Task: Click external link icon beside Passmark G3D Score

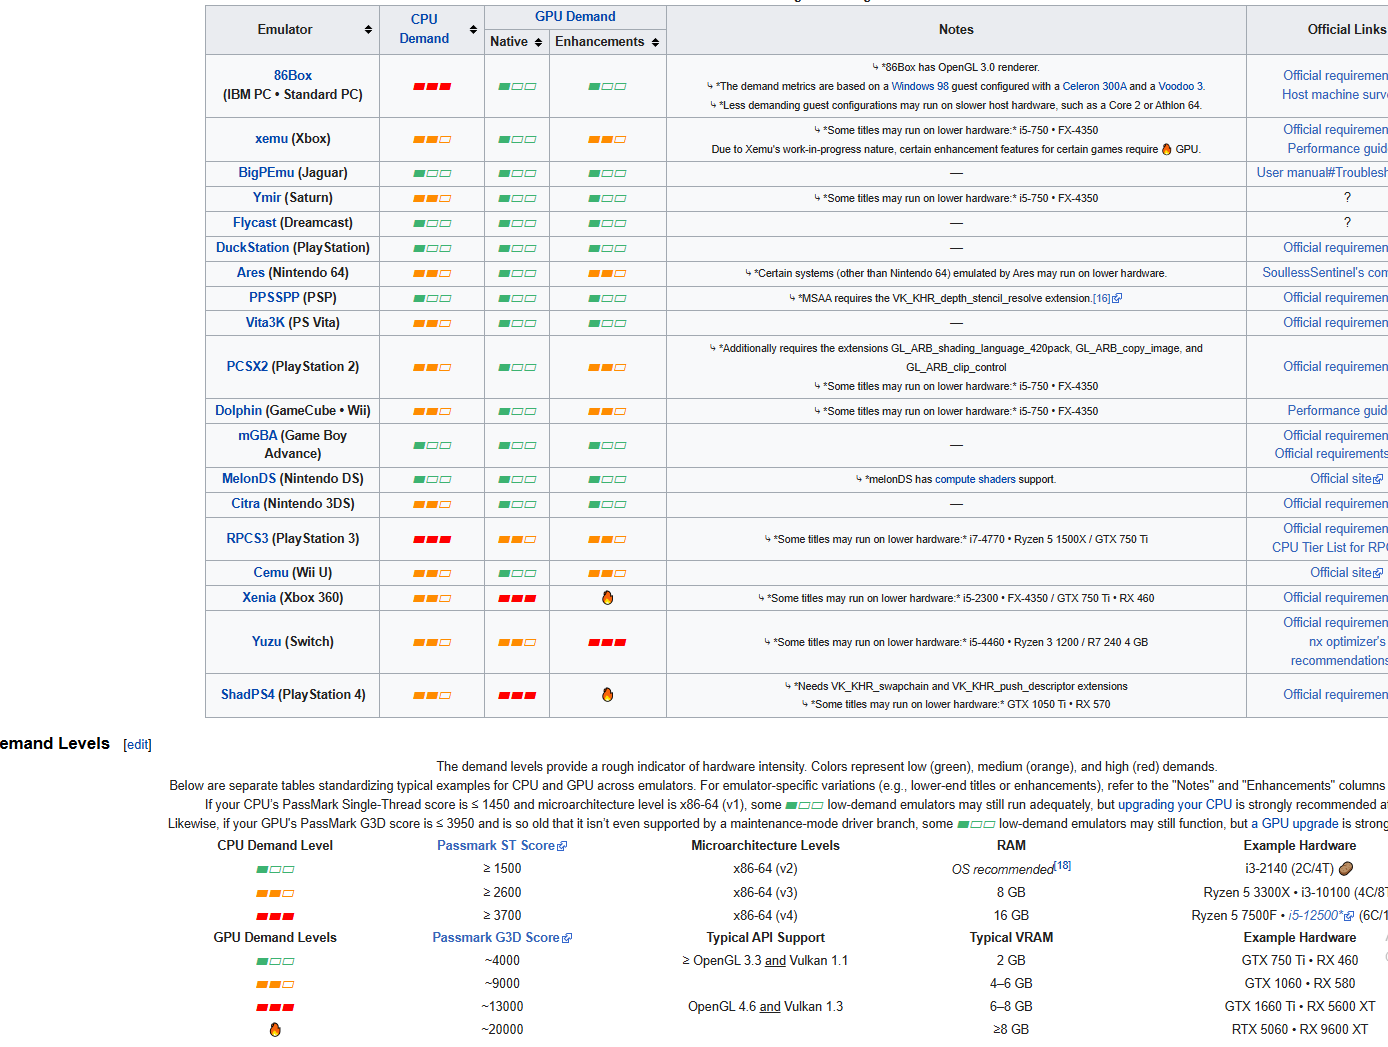Action: (567, 938)
